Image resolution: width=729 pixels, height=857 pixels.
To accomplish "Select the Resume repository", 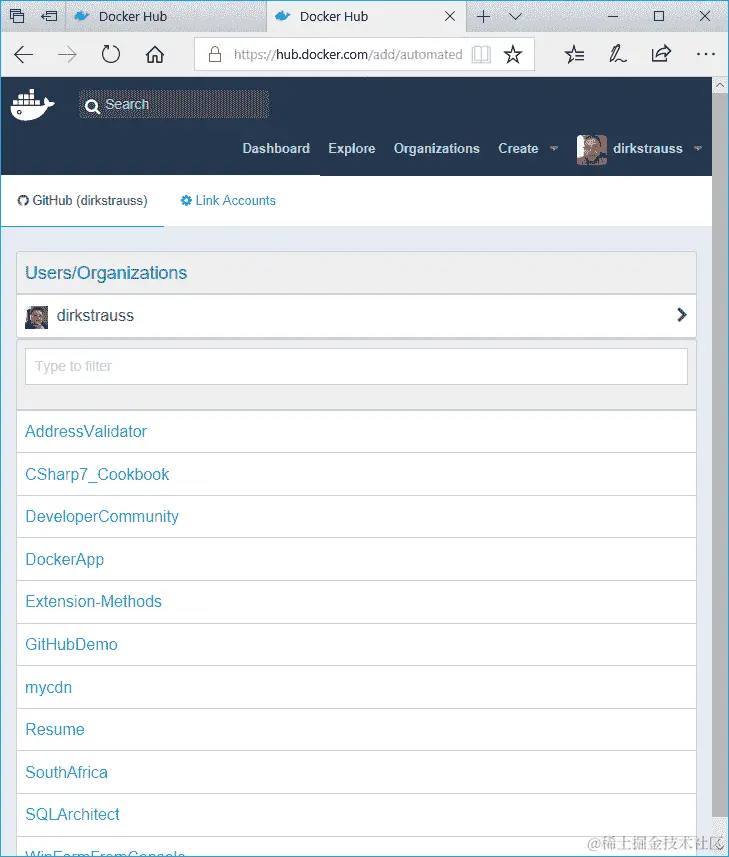I will click(55, 730).
